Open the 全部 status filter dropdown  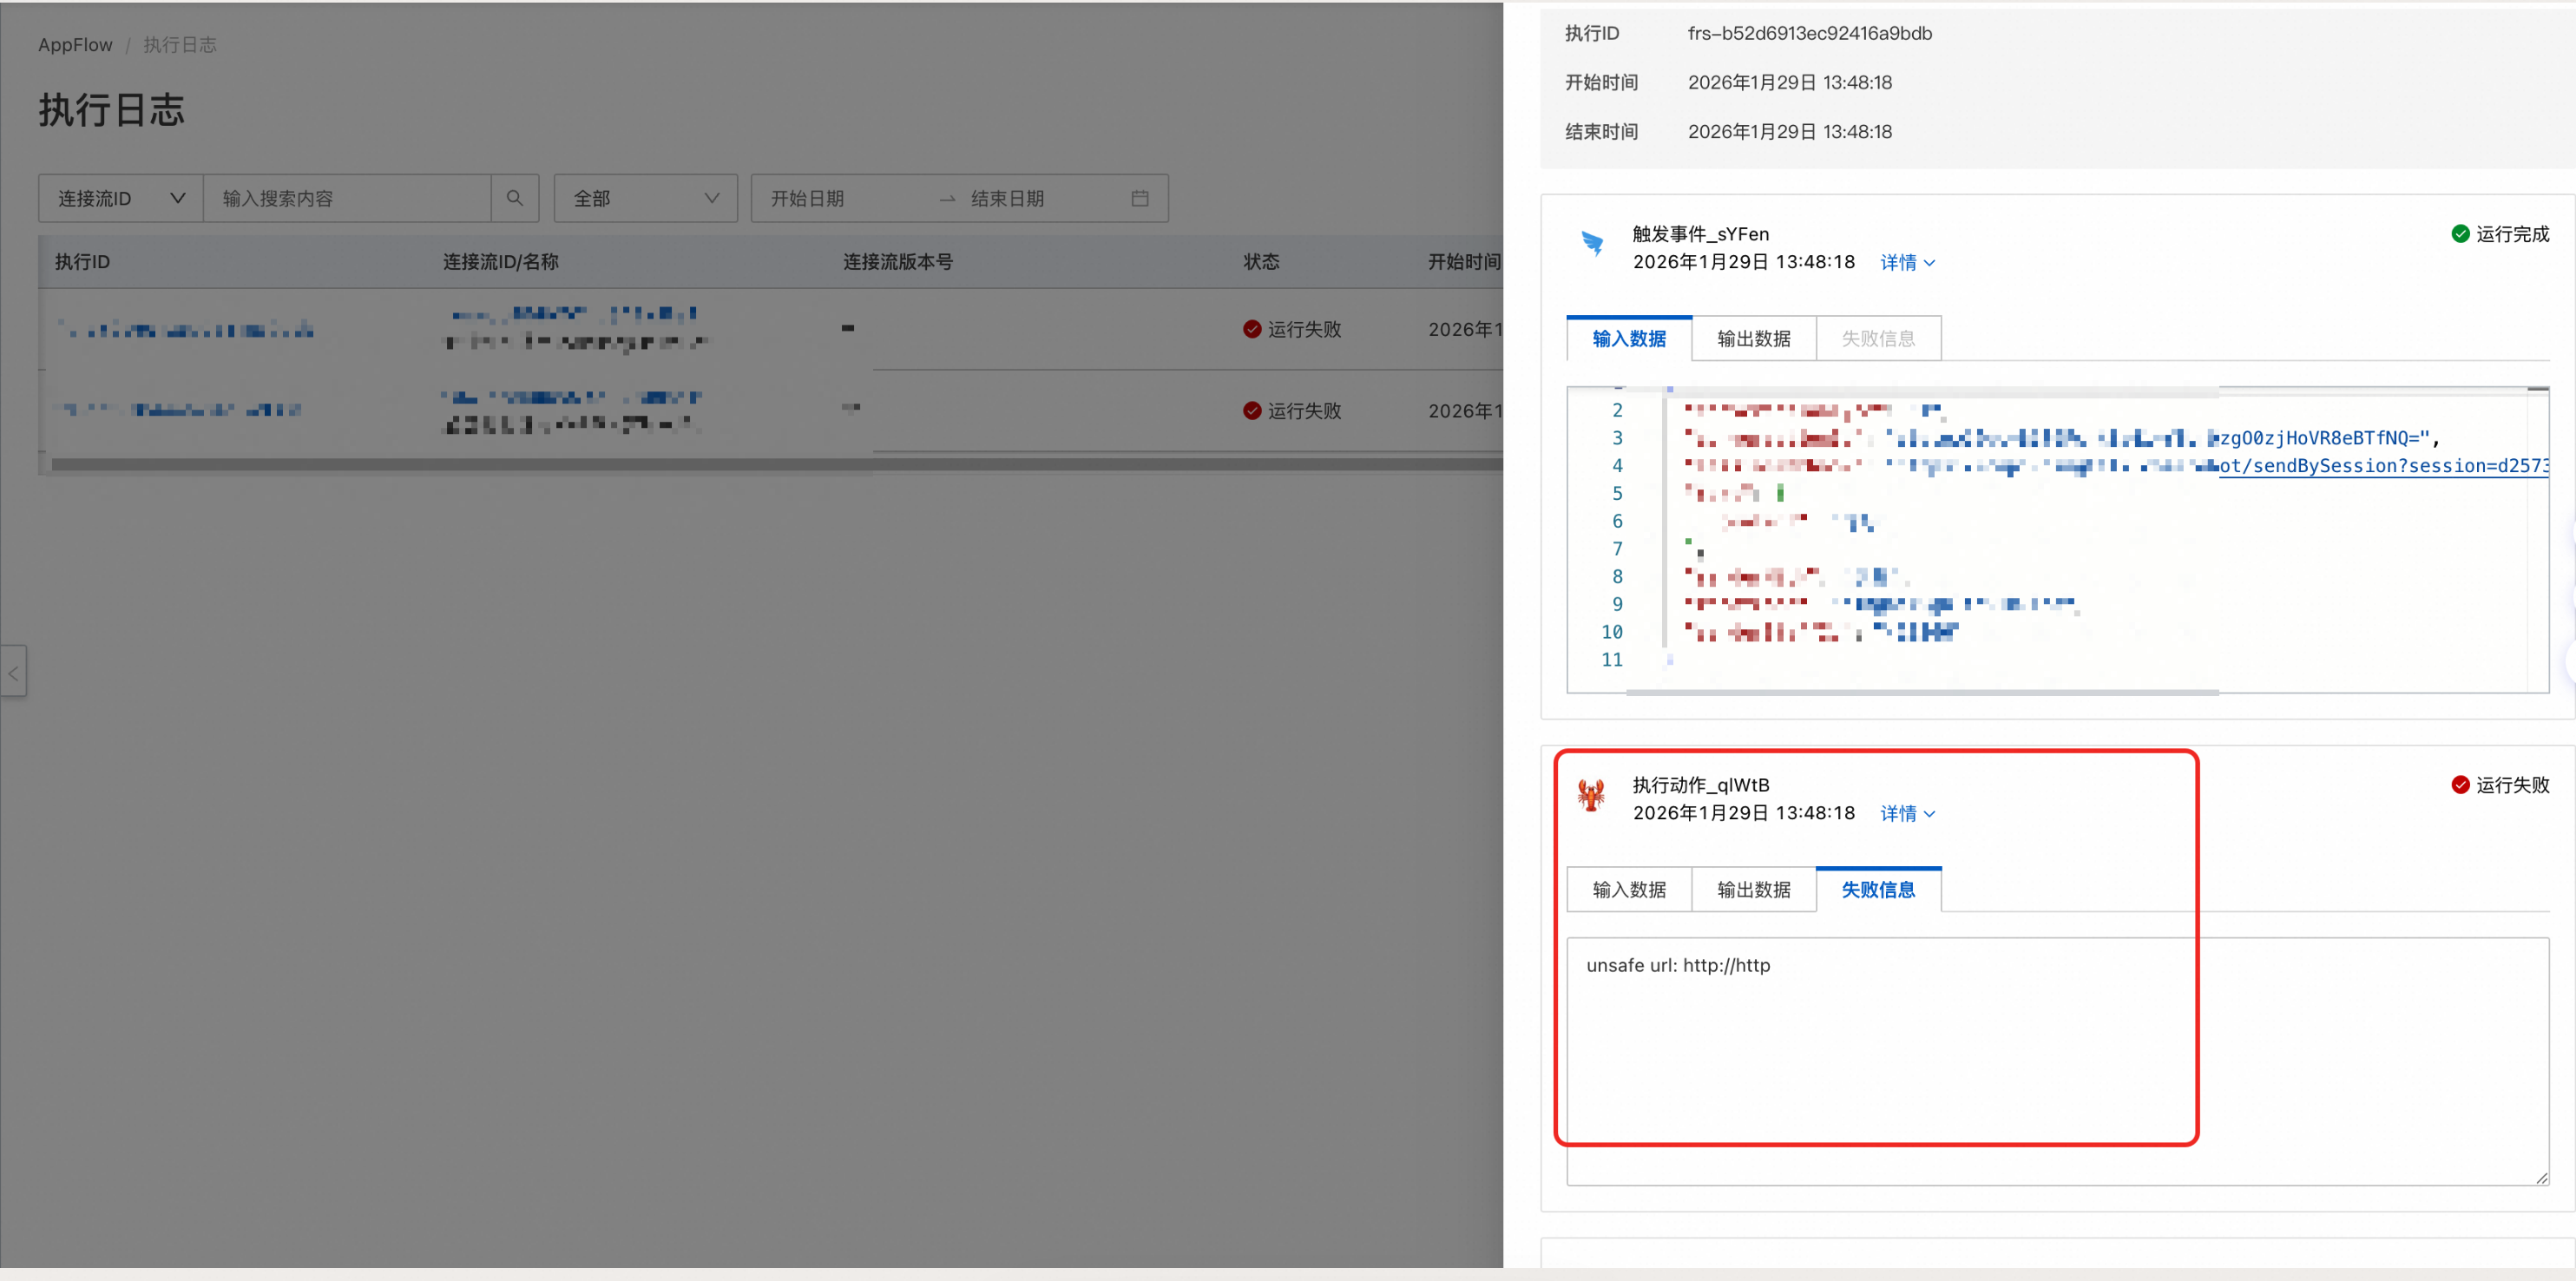pos(645,198)
